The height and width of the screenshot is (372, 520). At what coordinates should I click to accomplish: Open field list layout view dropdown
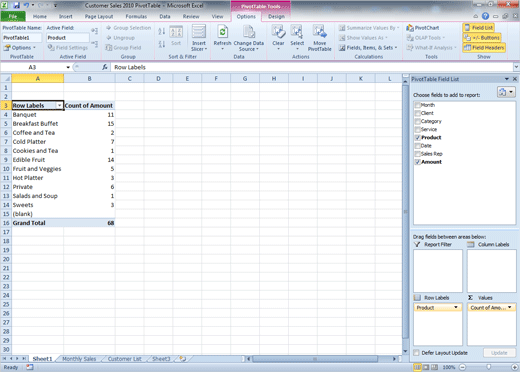[x=506, y=92]
